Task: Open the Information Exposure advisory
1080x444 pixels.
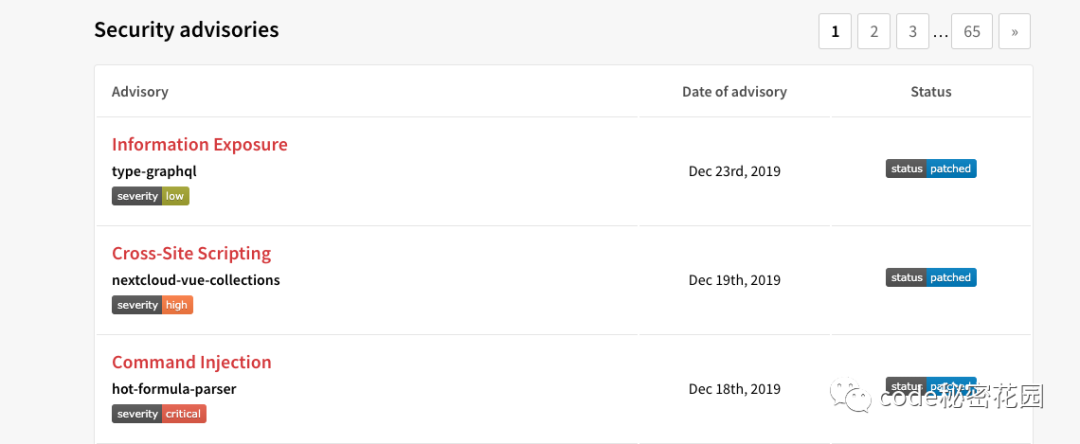Action: pos(199,144)
